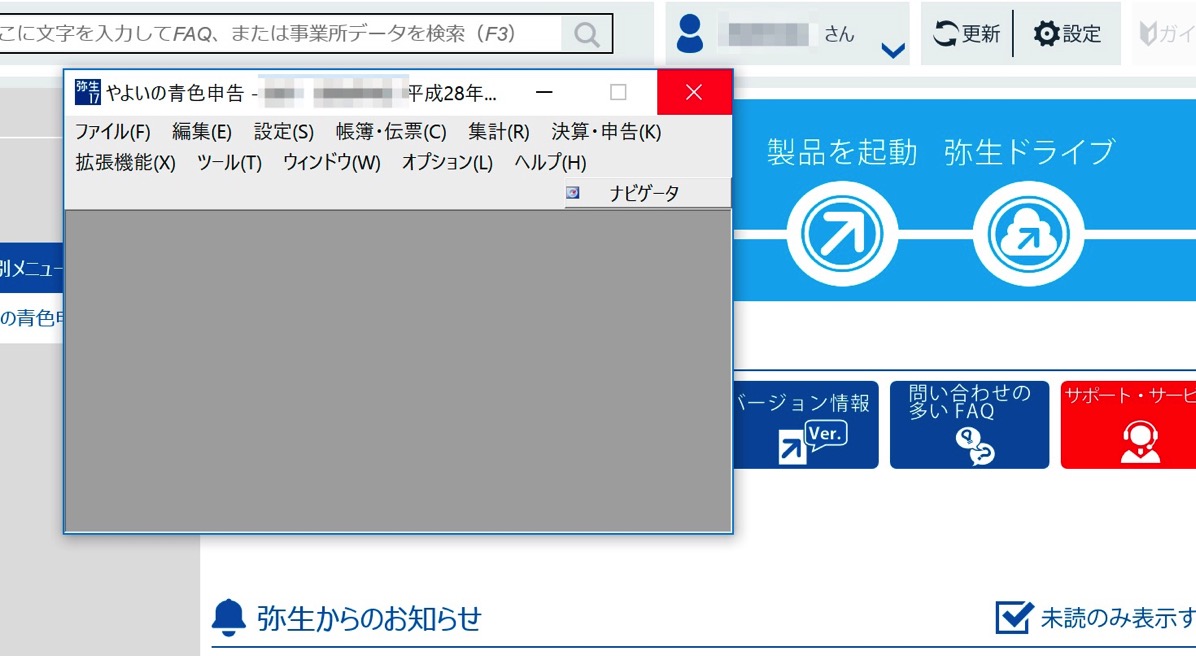
Task: Click the やよいの青色申告 title bar app icon
Action: [88, 92]
